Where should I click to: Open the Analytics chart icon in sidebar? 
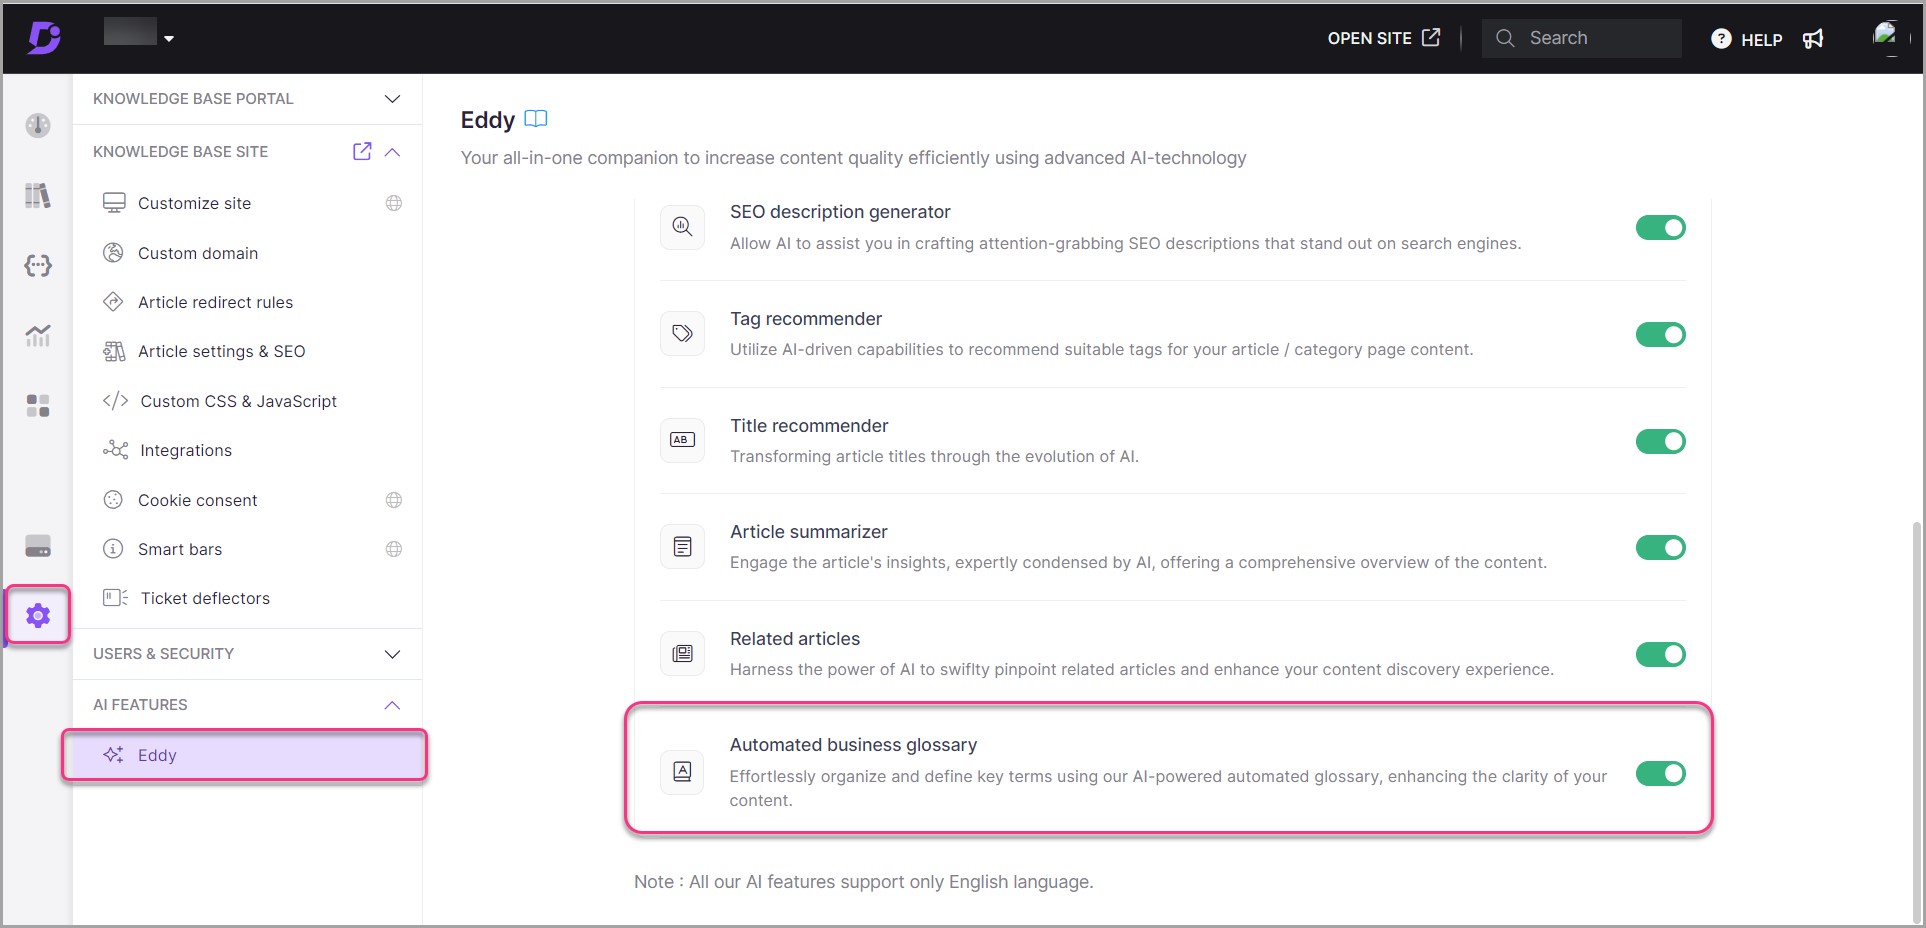tap(38, 336)
